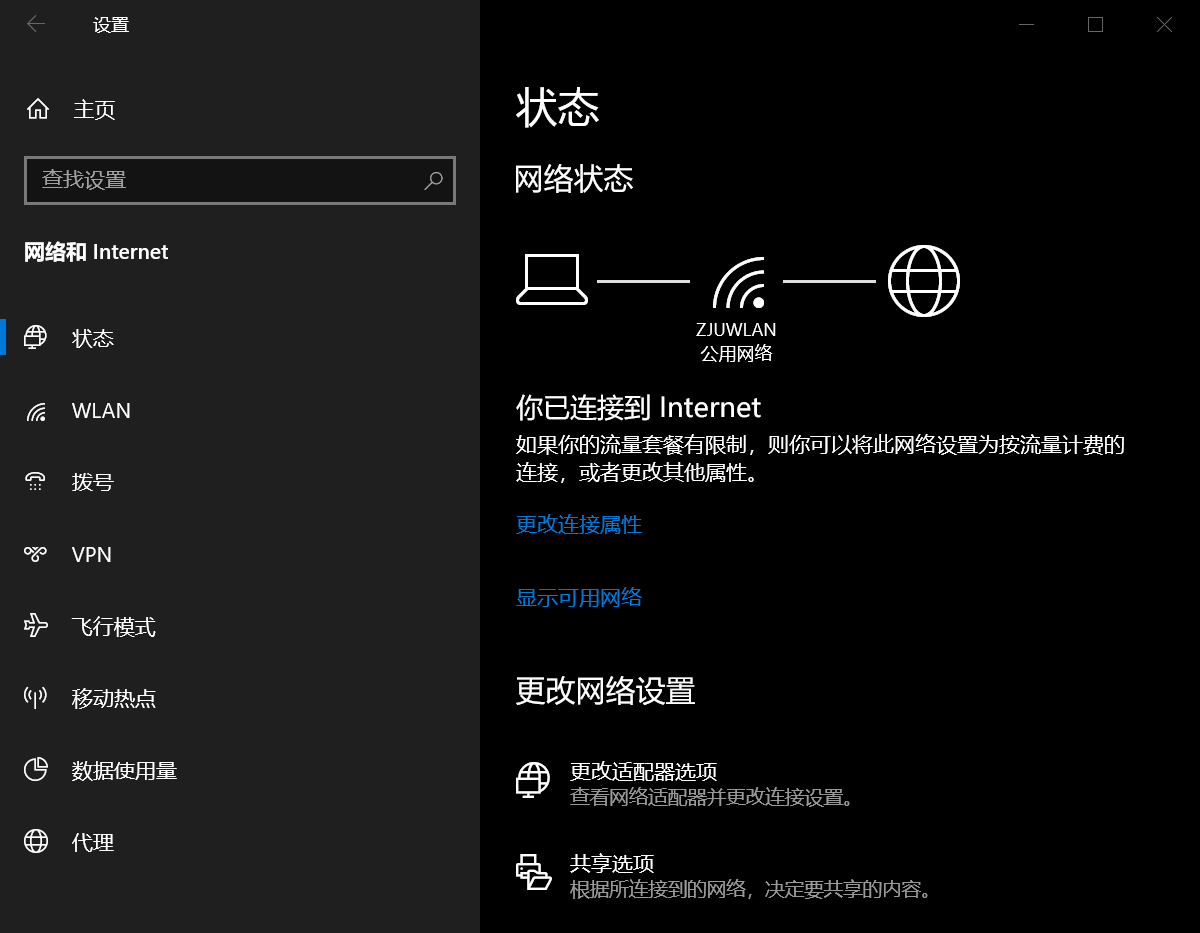
Task: Select the 状态 menu item
Action: tap(93, 338)
